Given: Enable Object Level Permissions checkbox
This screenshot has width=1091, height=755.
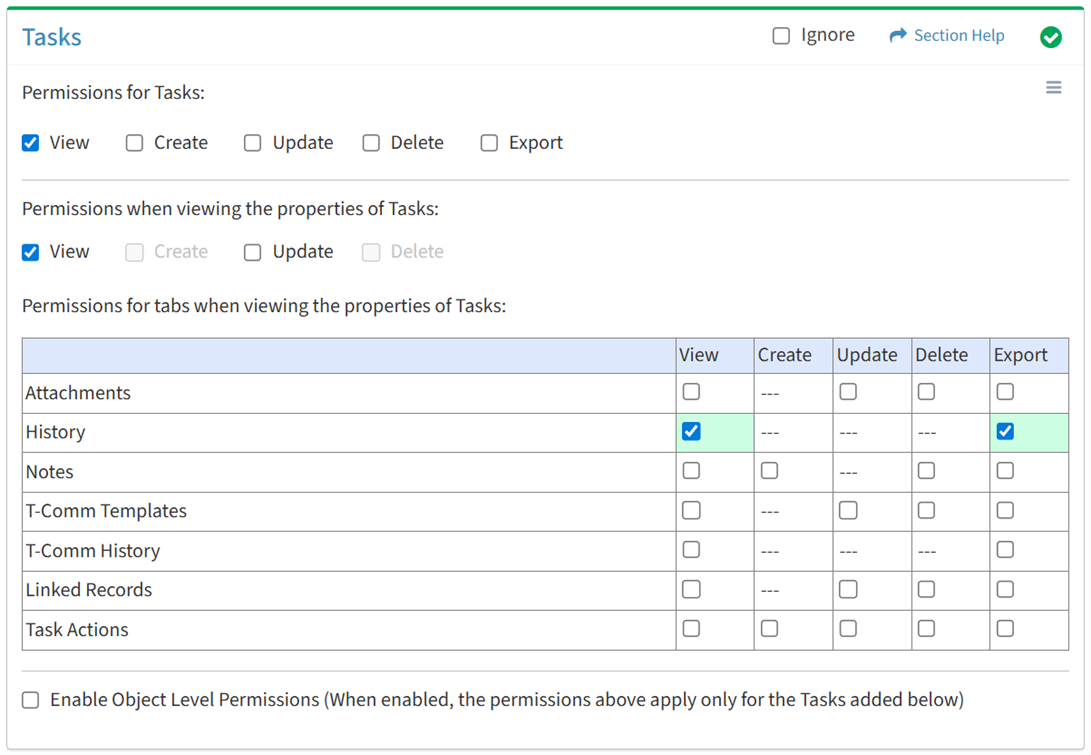Looking at the screenshot, I should 31,700.
